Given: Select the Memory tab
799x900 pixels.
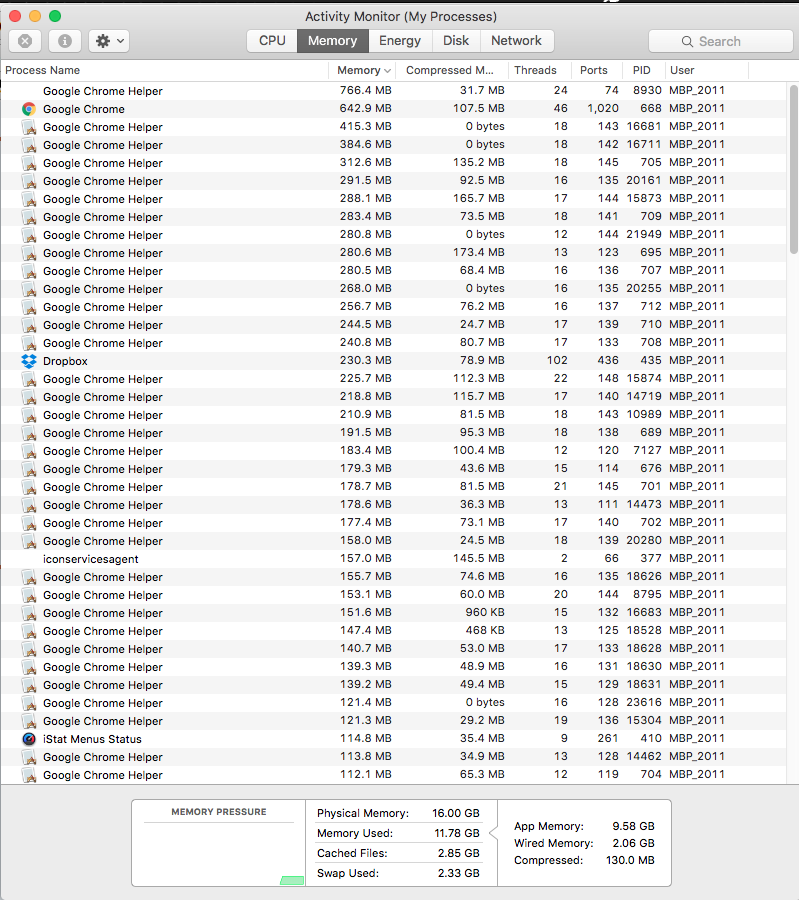Looking at the screenshot, I should point(332,41).
